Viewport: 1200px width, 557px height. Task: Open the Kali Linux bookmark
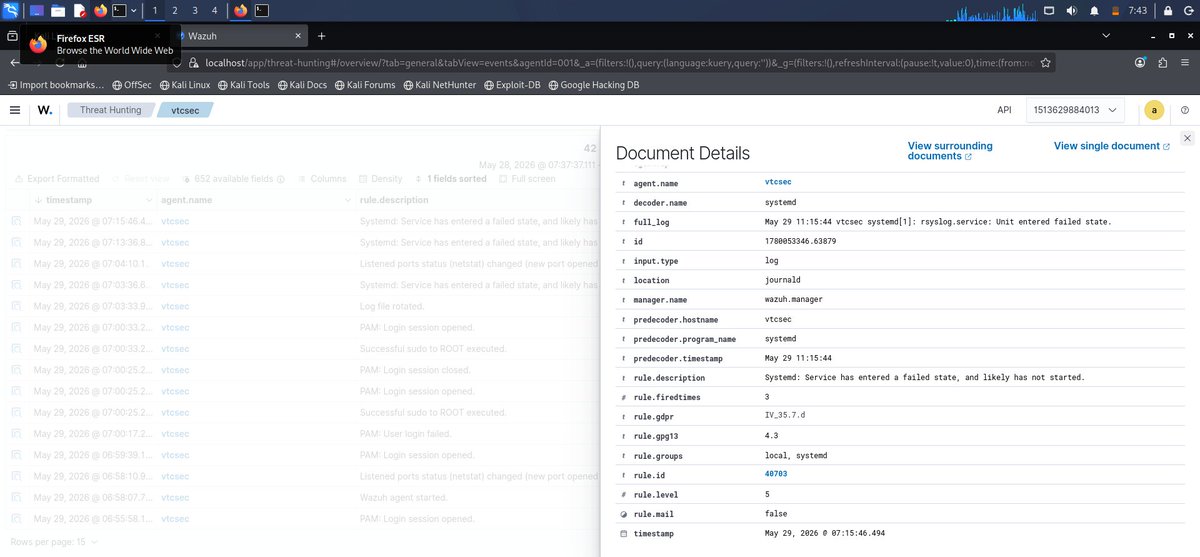[x=184, y=85]
